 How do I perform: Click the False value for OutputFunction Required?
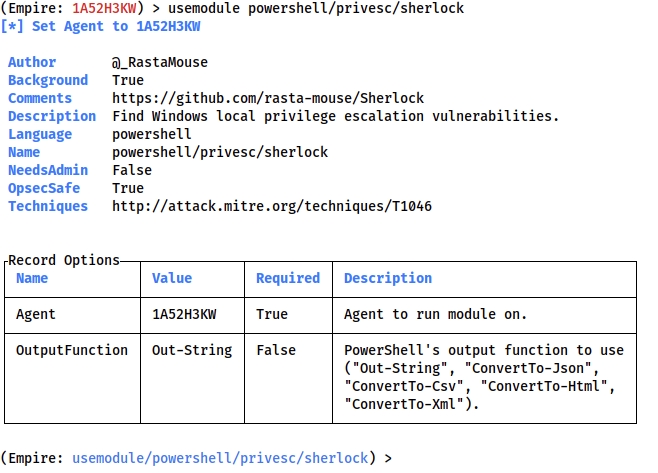(x=276, y=350)
